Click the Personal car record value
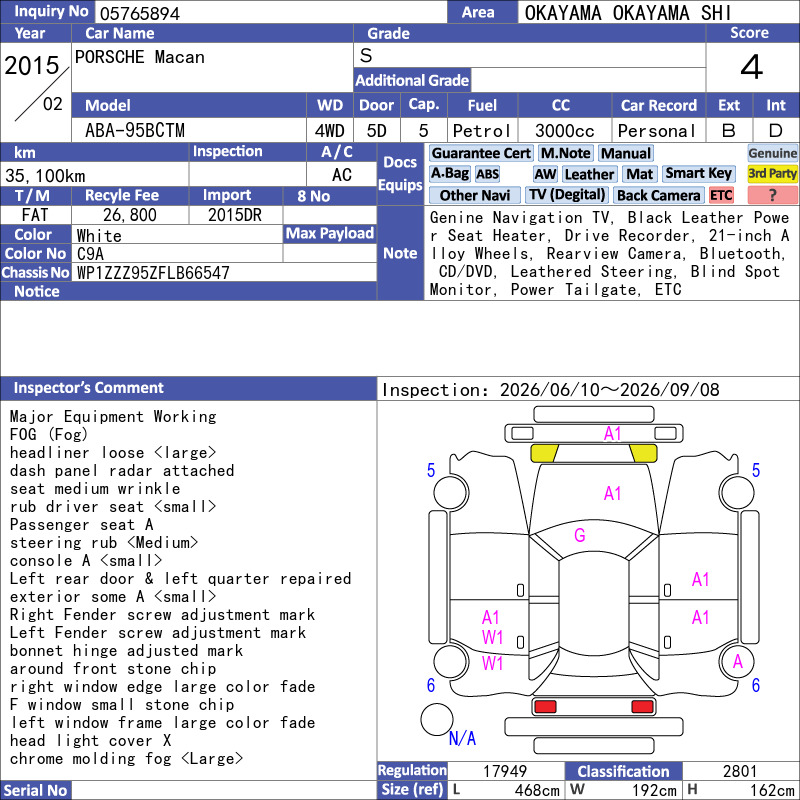Screen dimensions: 800x800 click(x=657, y=131)
